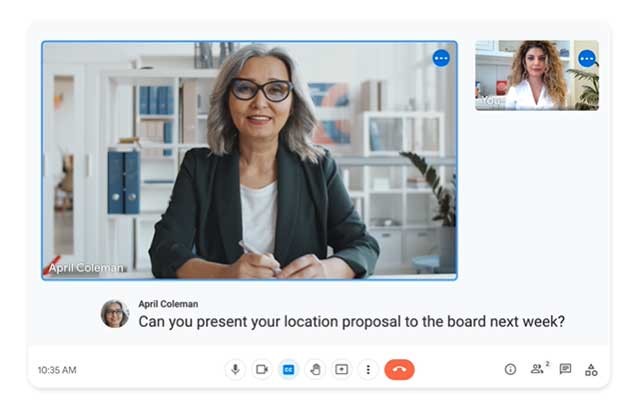Viewport: 640px width, 411px height.
Task: Click April Coleman's avatar beside the caption
Action: 115,314
